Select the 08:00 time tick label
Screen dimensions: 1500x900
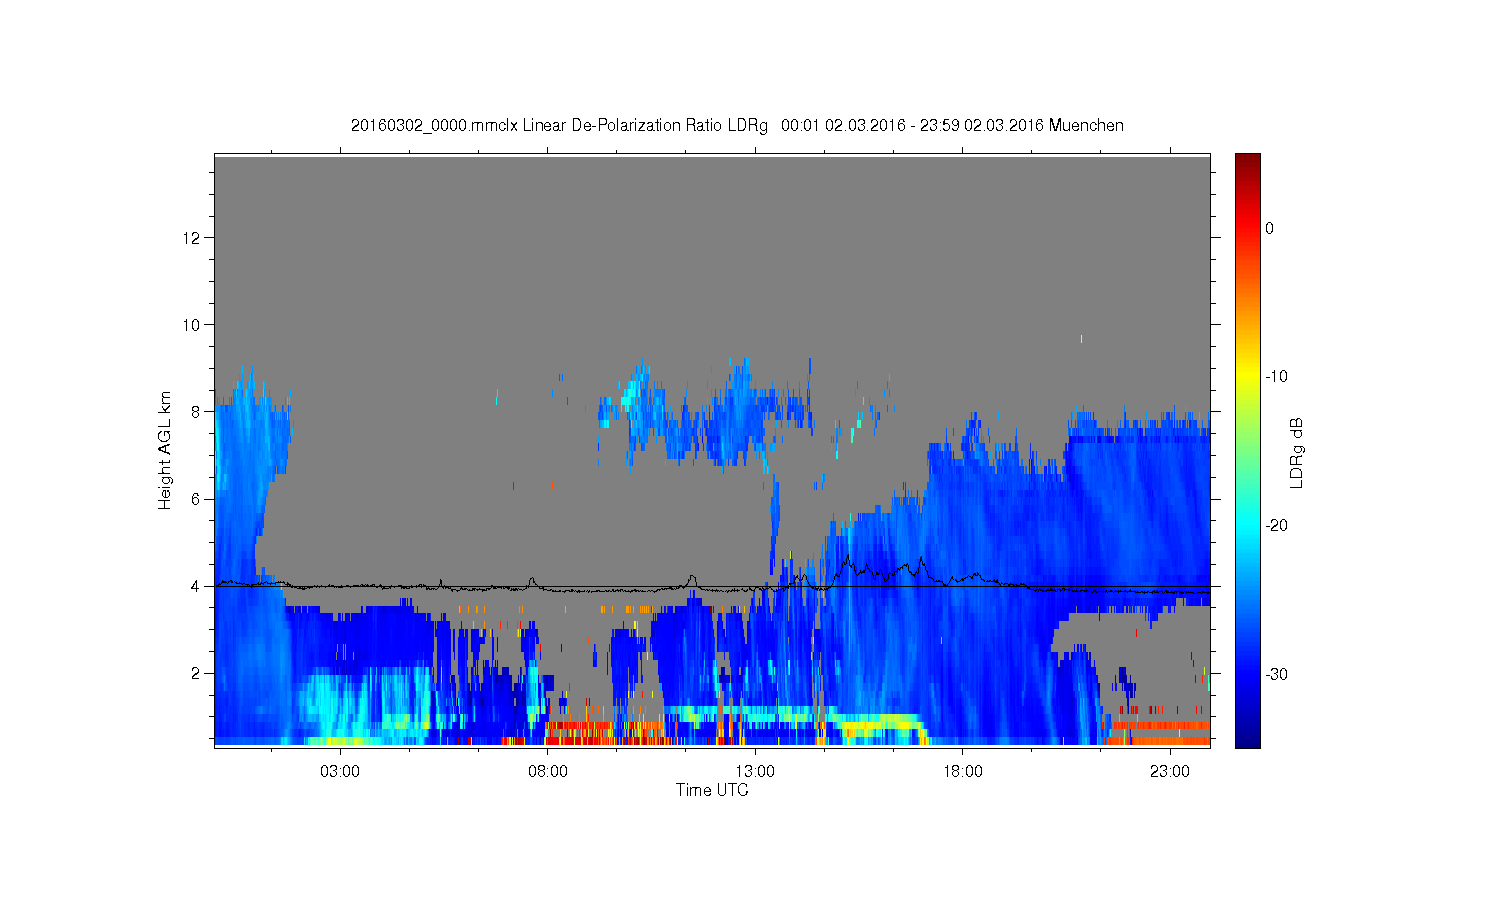tap(548, 772)
